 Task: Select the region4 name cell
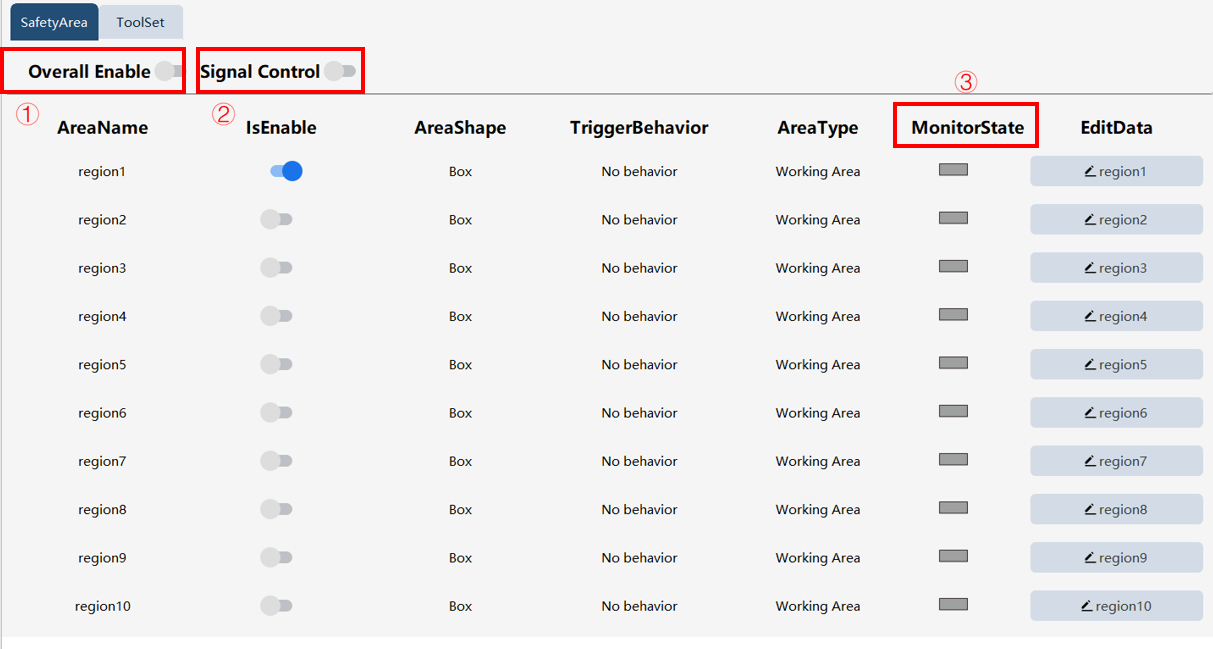pos(102,316)
